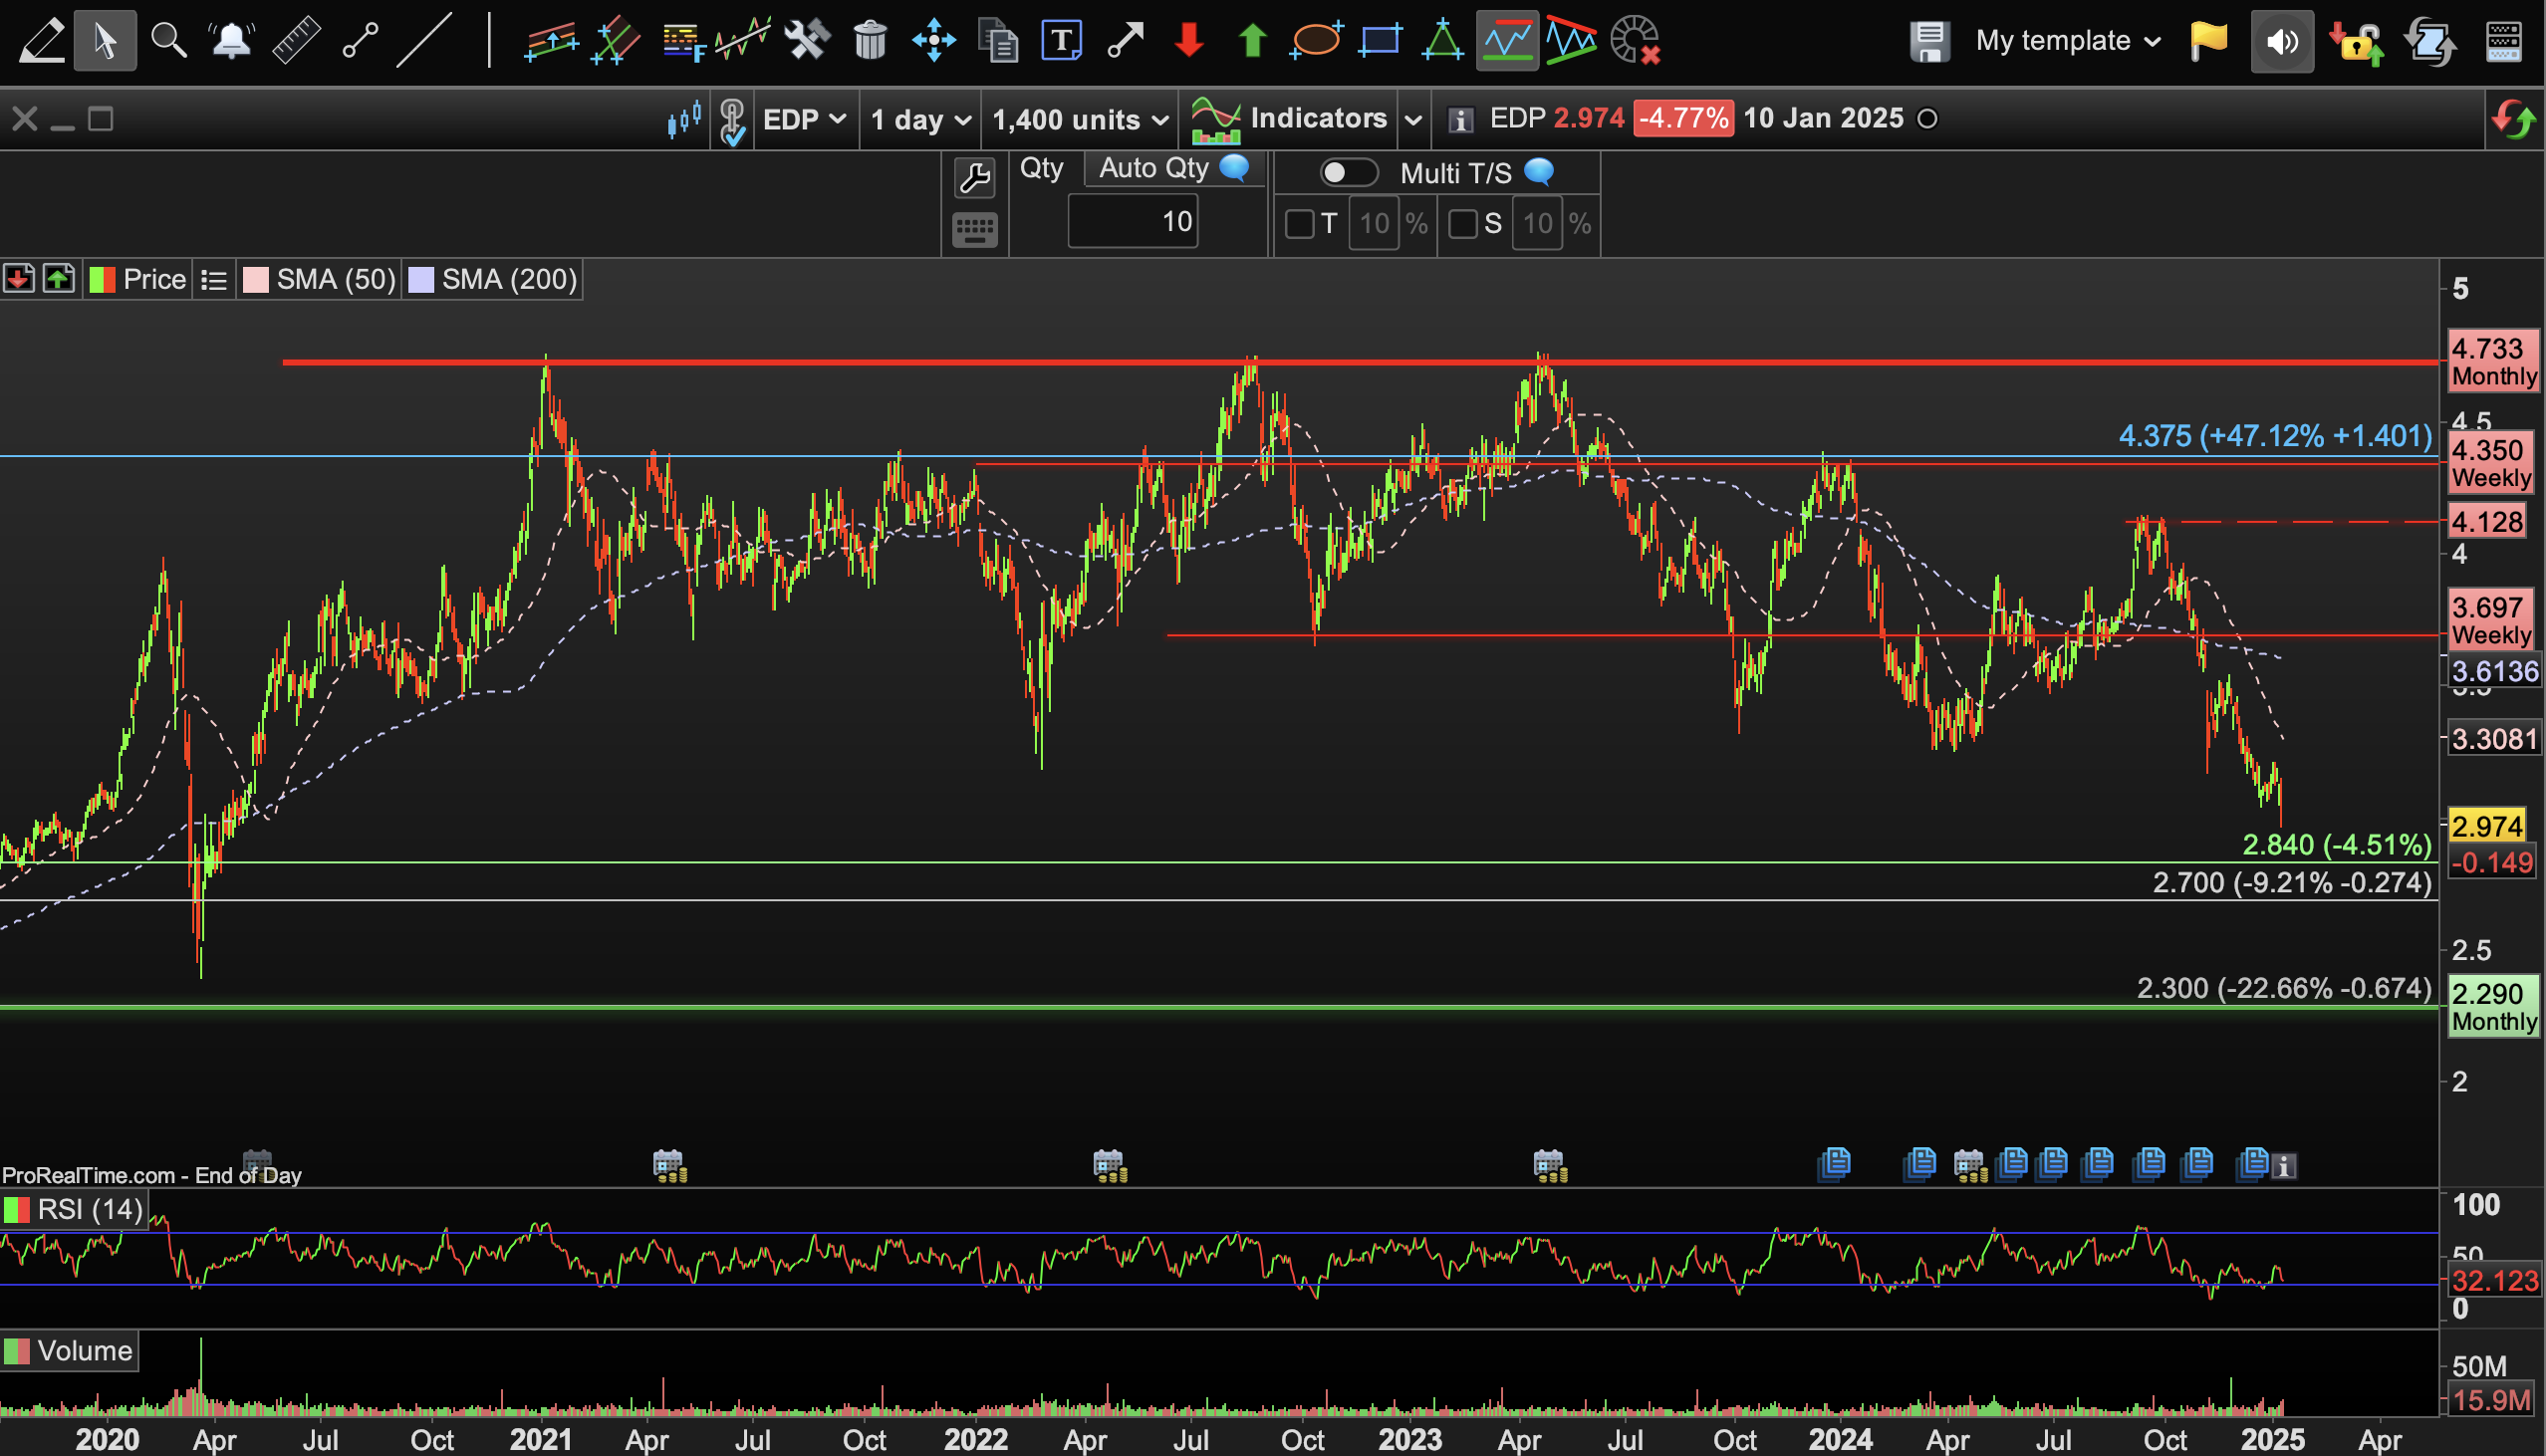Enable the T percent checkbox
Viewport: 2546px width, 1456px height.
(1299, 223)
